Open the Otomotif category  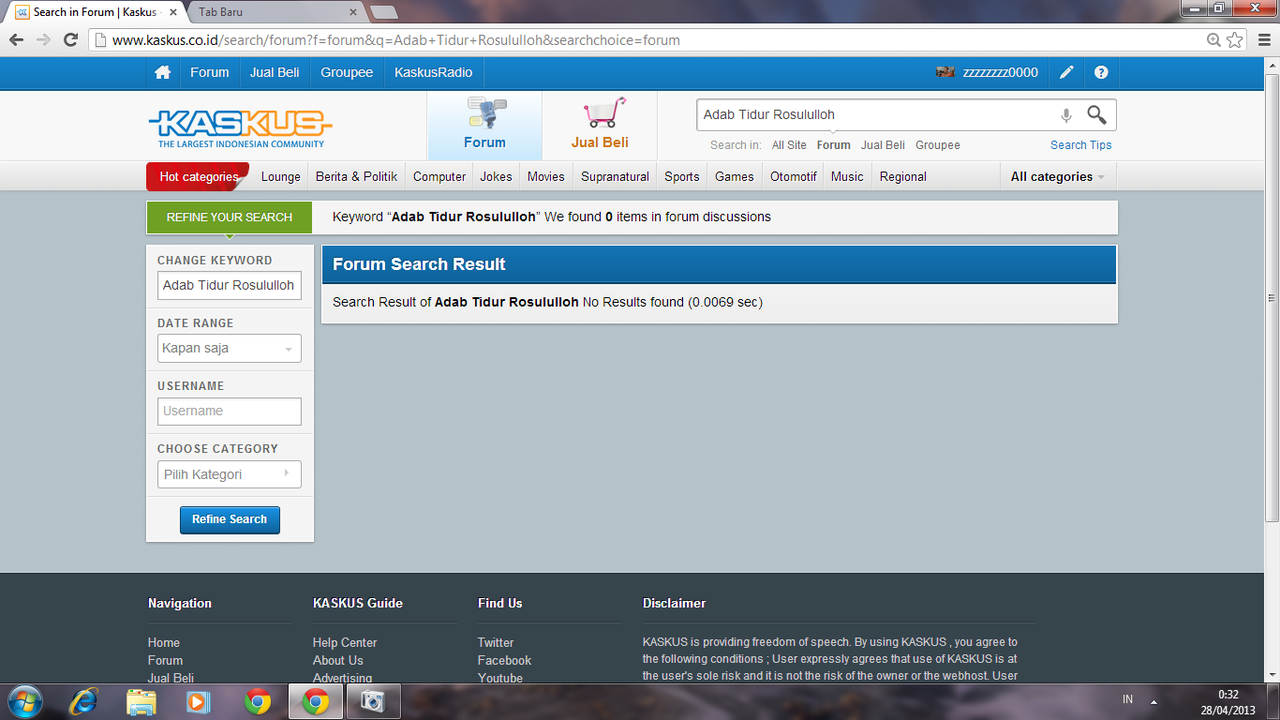tap(794, 177)
